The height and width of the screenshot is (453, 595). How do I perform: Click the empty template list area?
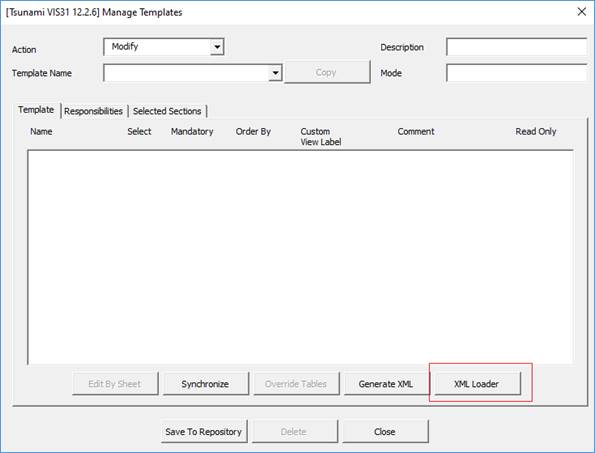click(300, 257)
